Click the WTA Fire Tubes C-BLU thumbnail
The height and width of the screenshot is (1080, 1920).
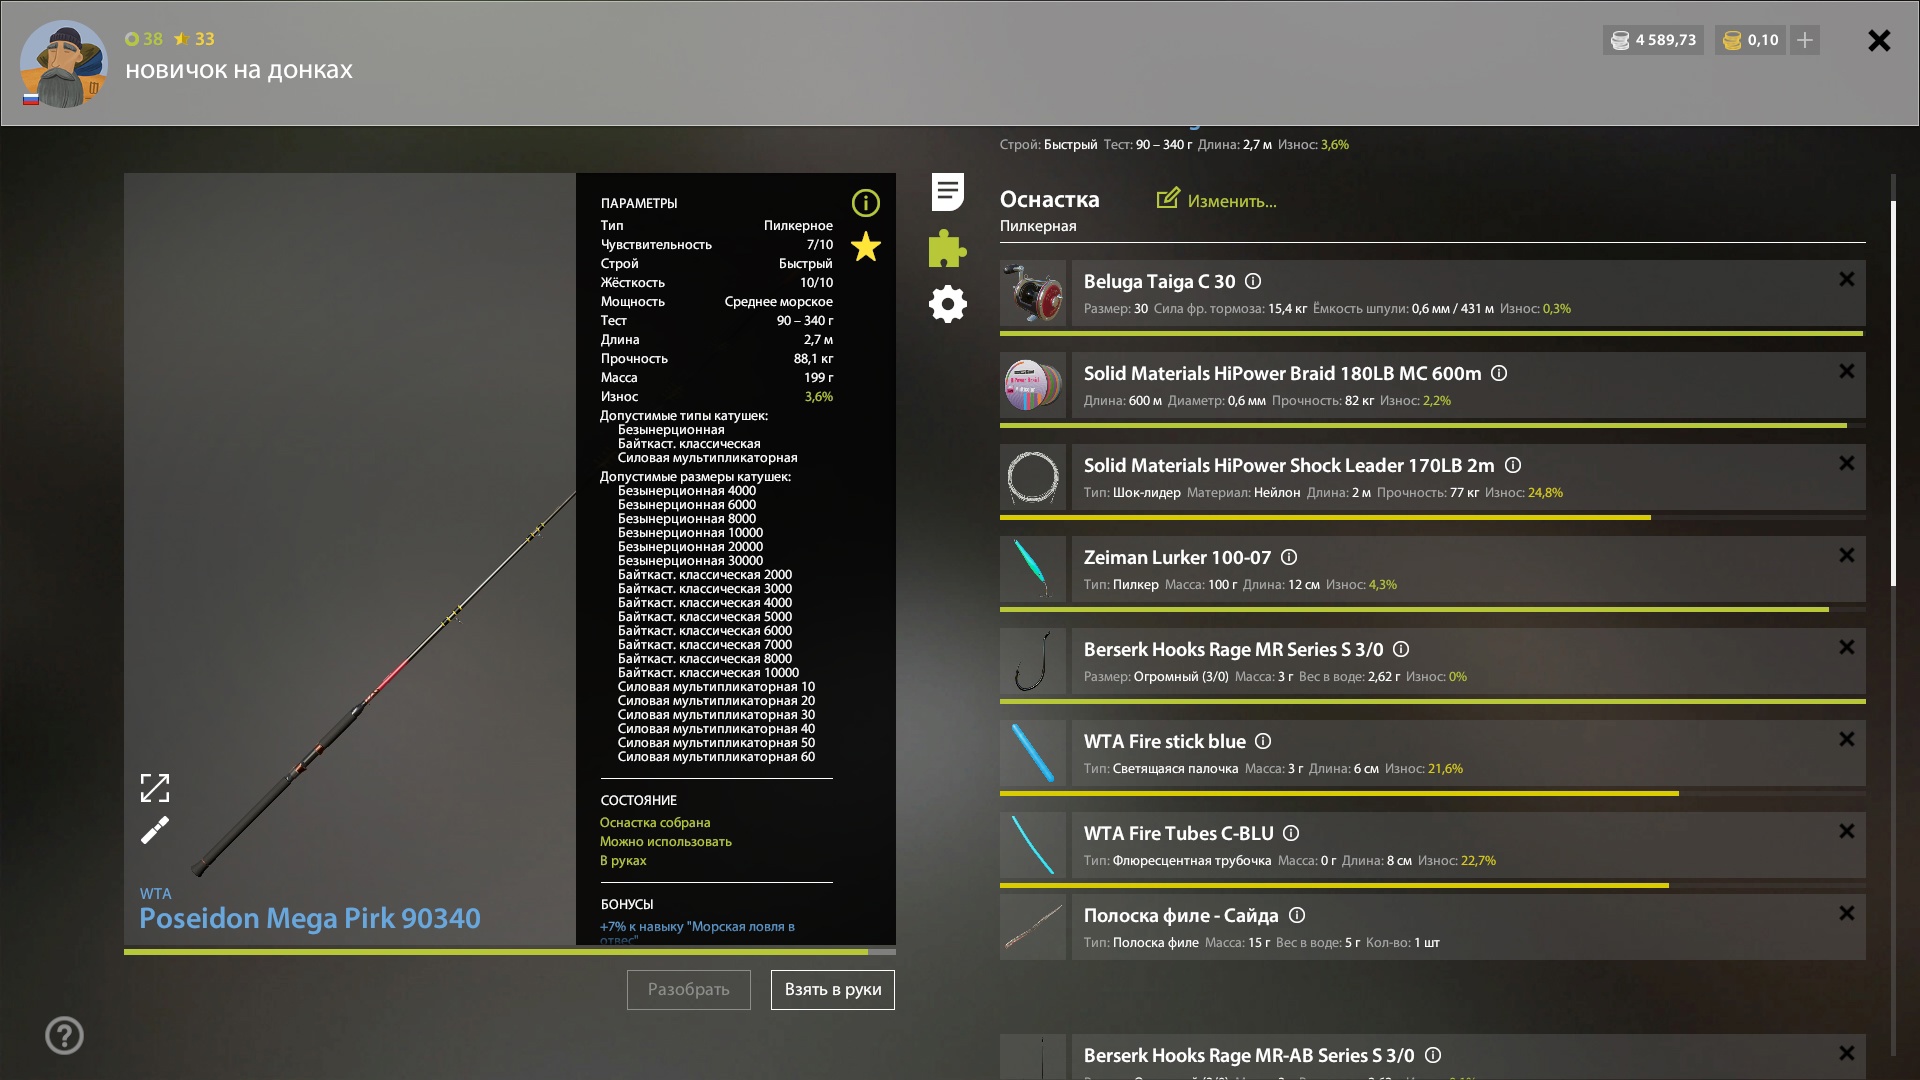(x=1033, y=845)
